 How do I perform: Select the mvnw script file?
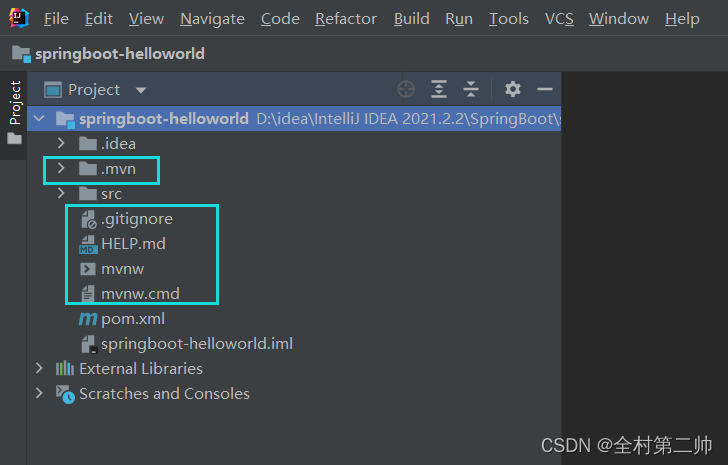pyautogui.click(x=123, y=269)
